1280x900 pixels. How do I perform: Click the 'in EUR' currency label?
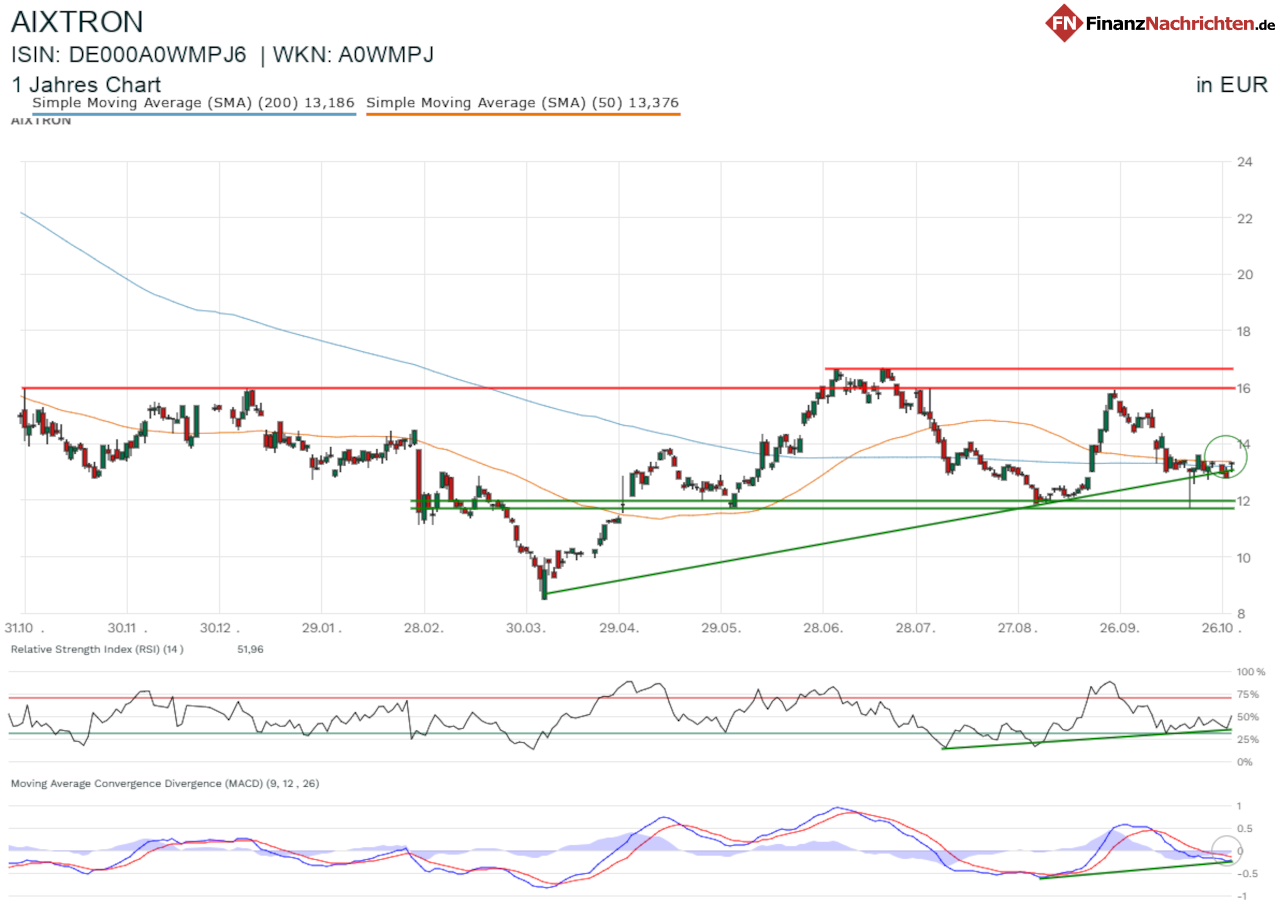[1231, 85]
